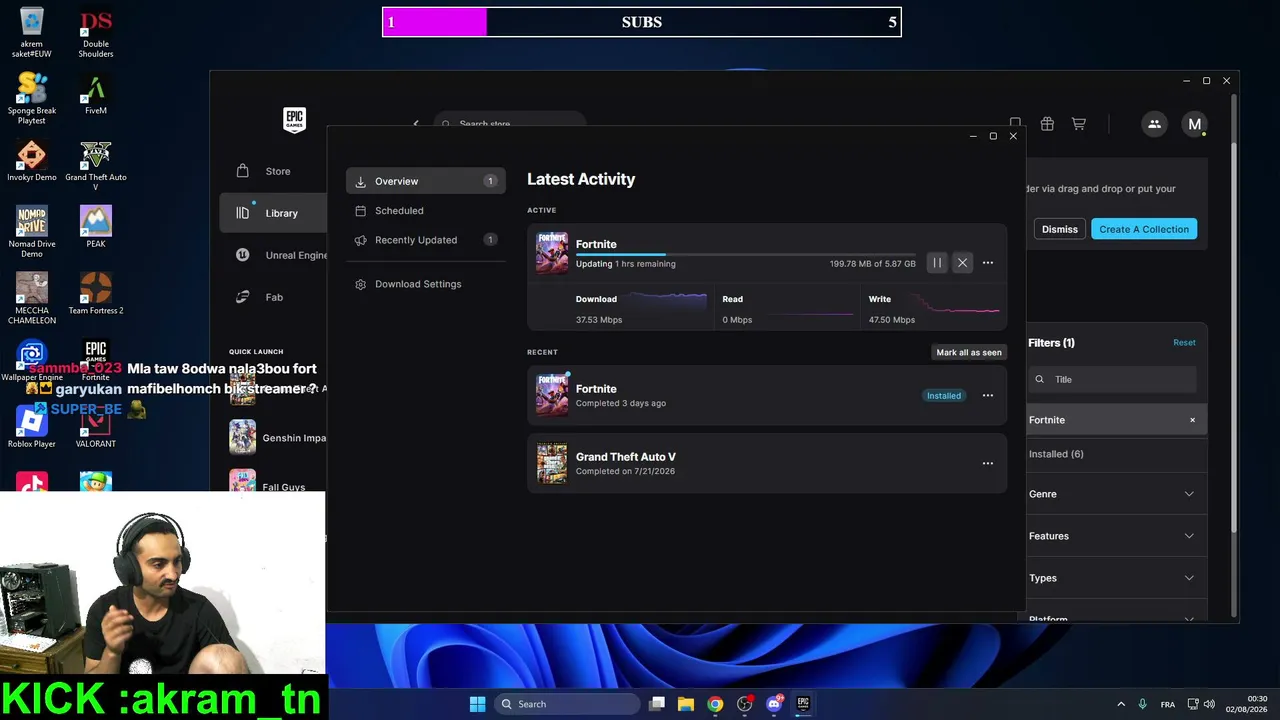The width and height of the screenshot is (1280, 720).
Task: Click the Fortnite thumbnail in Active downloads
Action: [552, 252]
